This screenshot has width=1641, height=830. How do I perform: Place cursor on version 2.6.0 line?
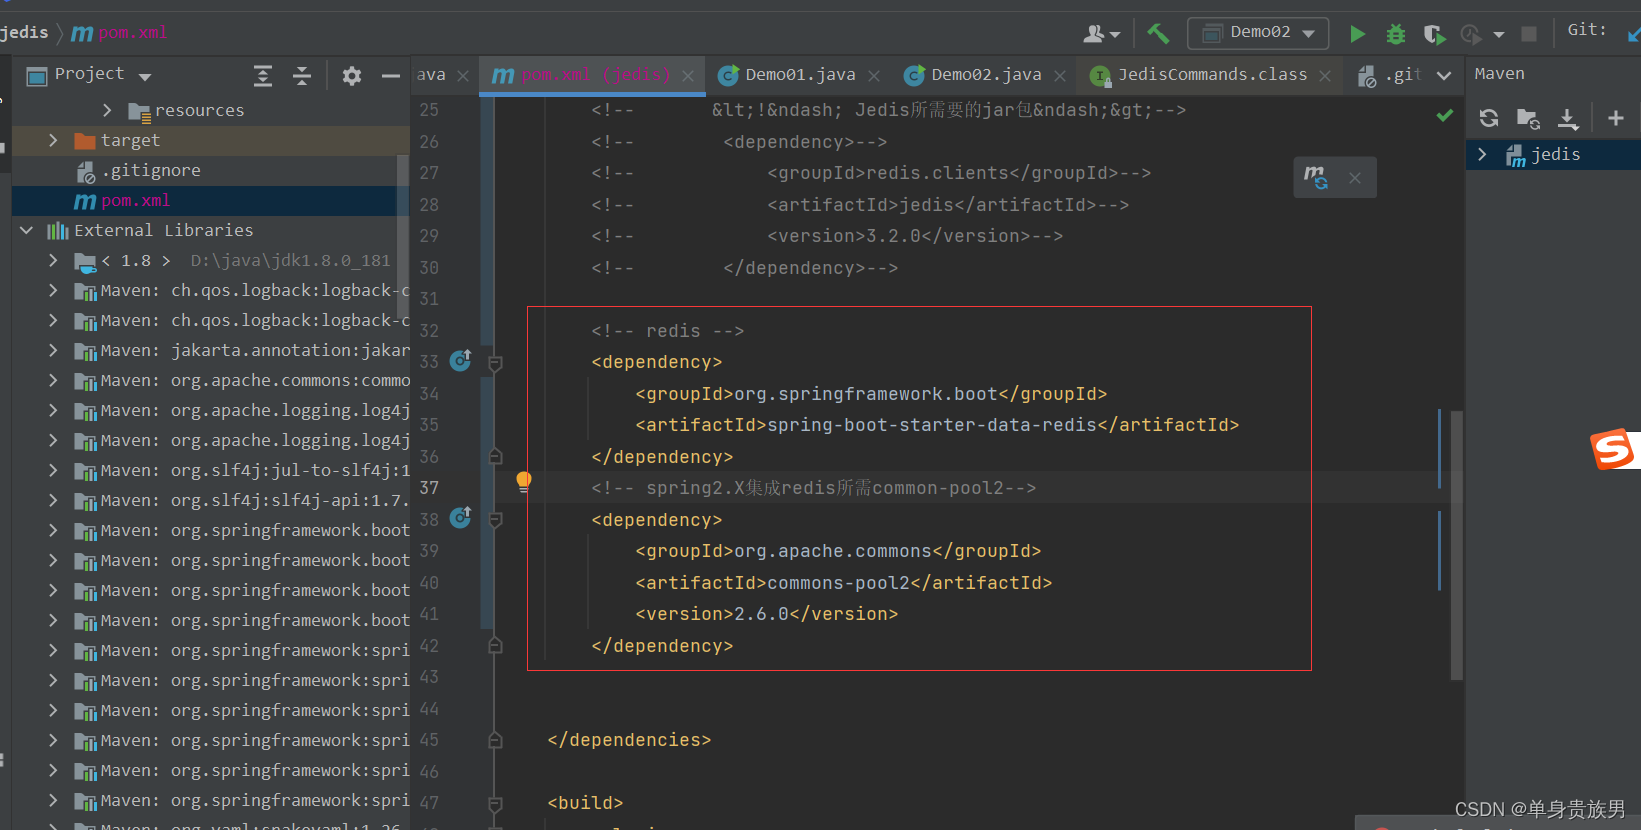pos(767,614)
